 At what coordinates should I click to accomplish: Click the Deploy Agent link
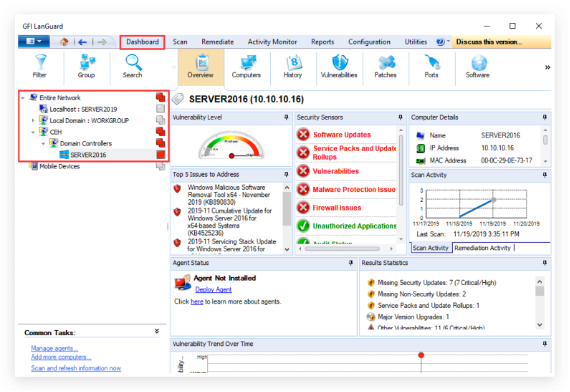(x=213, y=289)
